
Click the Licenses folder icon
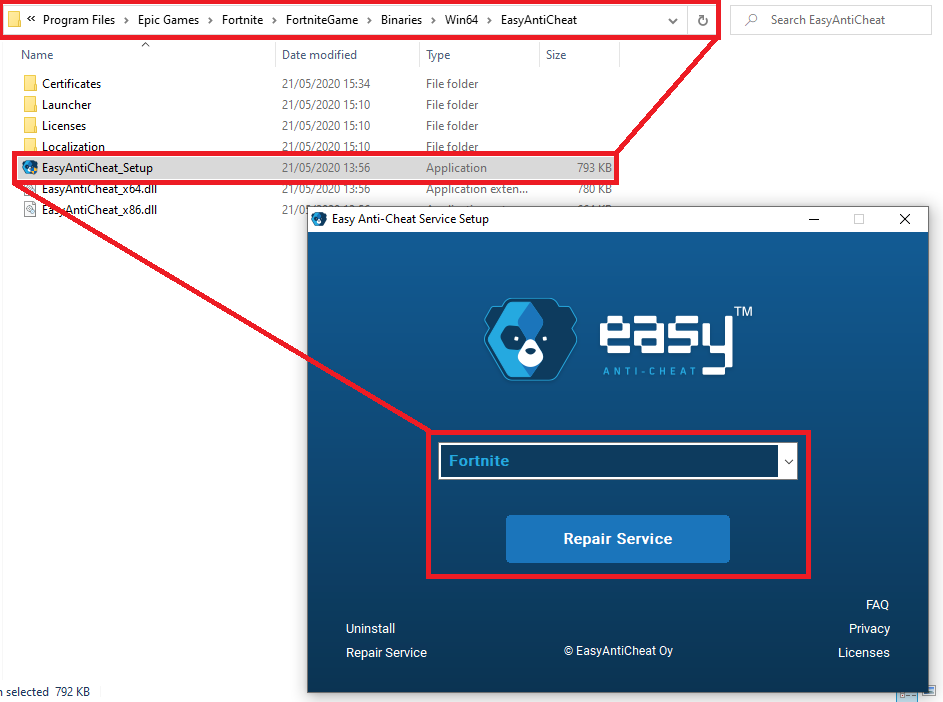30,125
